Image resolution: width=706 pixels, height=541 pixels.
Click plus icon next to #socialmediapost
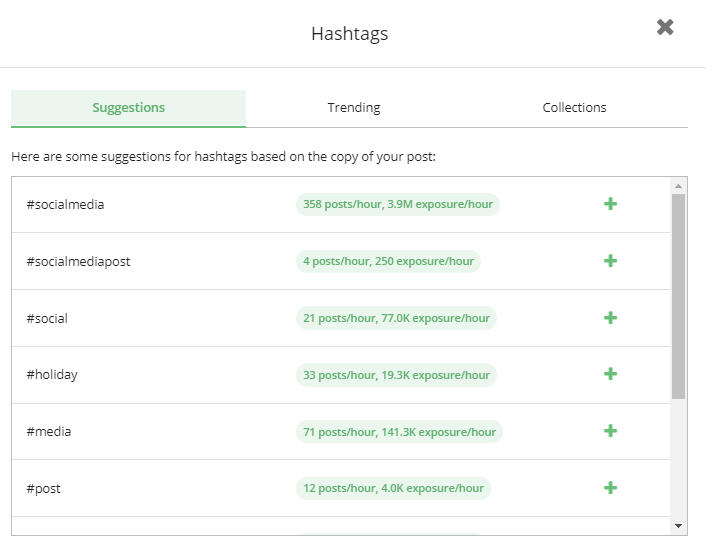click(610, 261)
